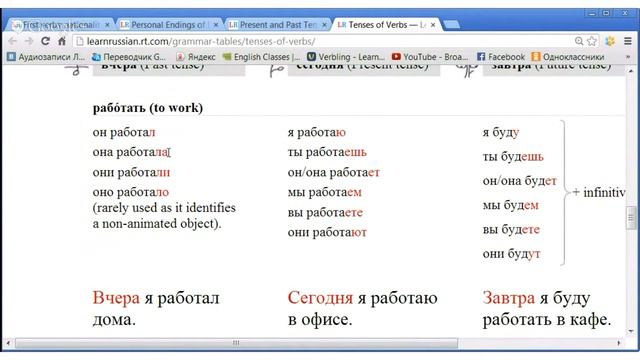Reload the current page
Image resolution: width=640 pixels, height=360 pixels.
point(45,41)
